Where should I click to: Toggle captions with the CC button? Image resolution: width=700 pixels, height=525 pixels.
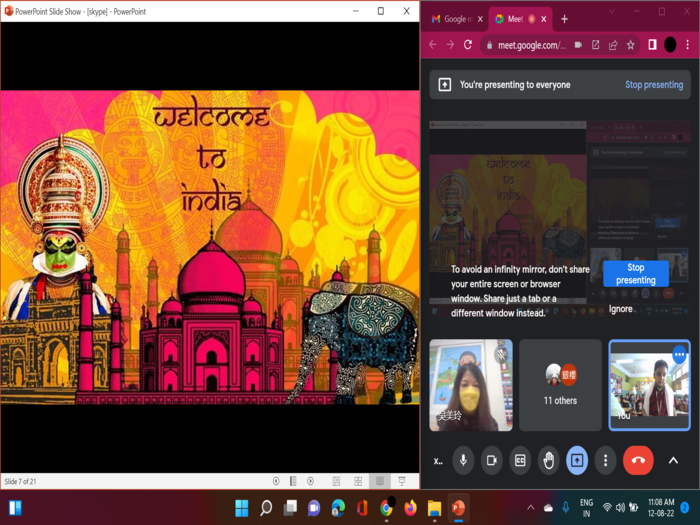(x=520, y=460)
